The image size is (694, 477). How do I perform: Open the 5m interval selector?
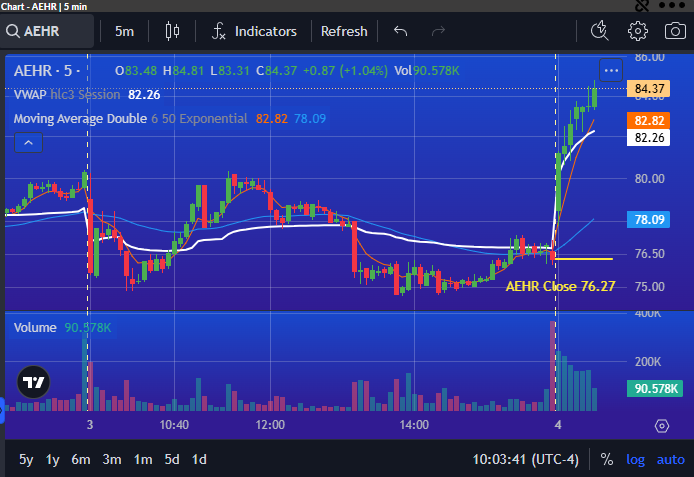[x=124, y=31]
